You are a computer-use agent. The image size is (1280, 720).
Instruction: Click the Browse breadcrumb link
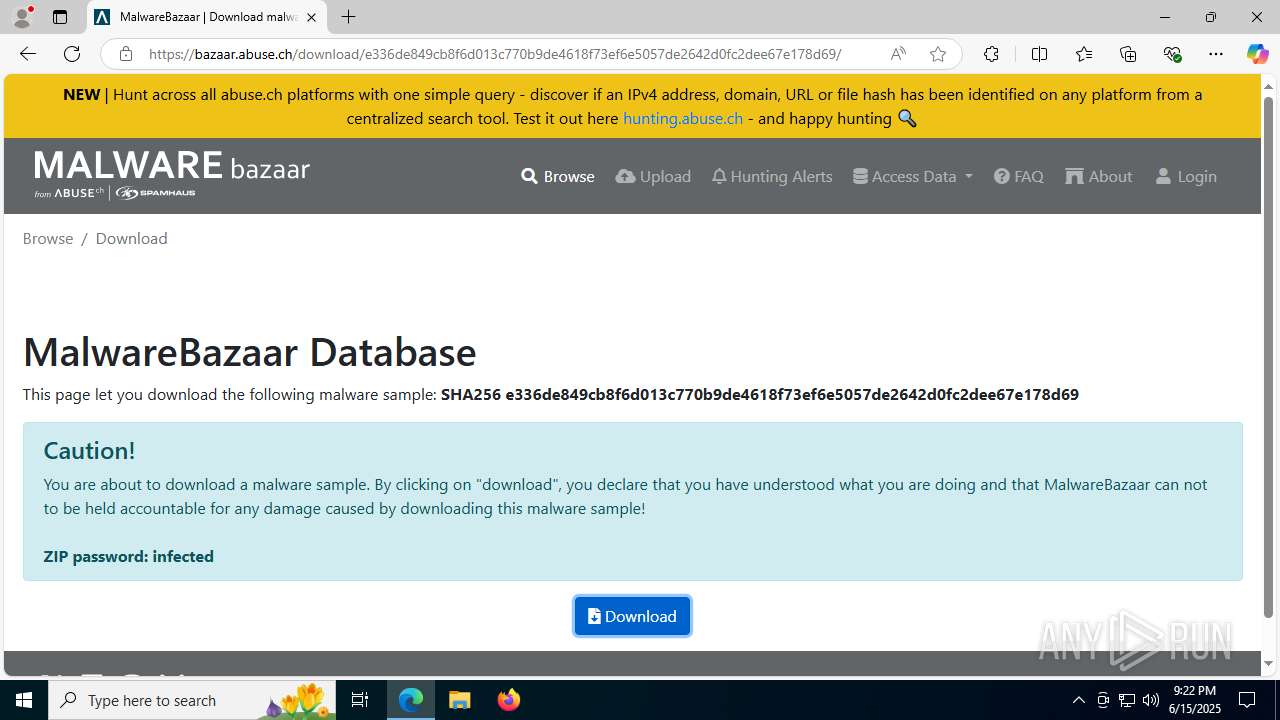click(x=48, y=238)
